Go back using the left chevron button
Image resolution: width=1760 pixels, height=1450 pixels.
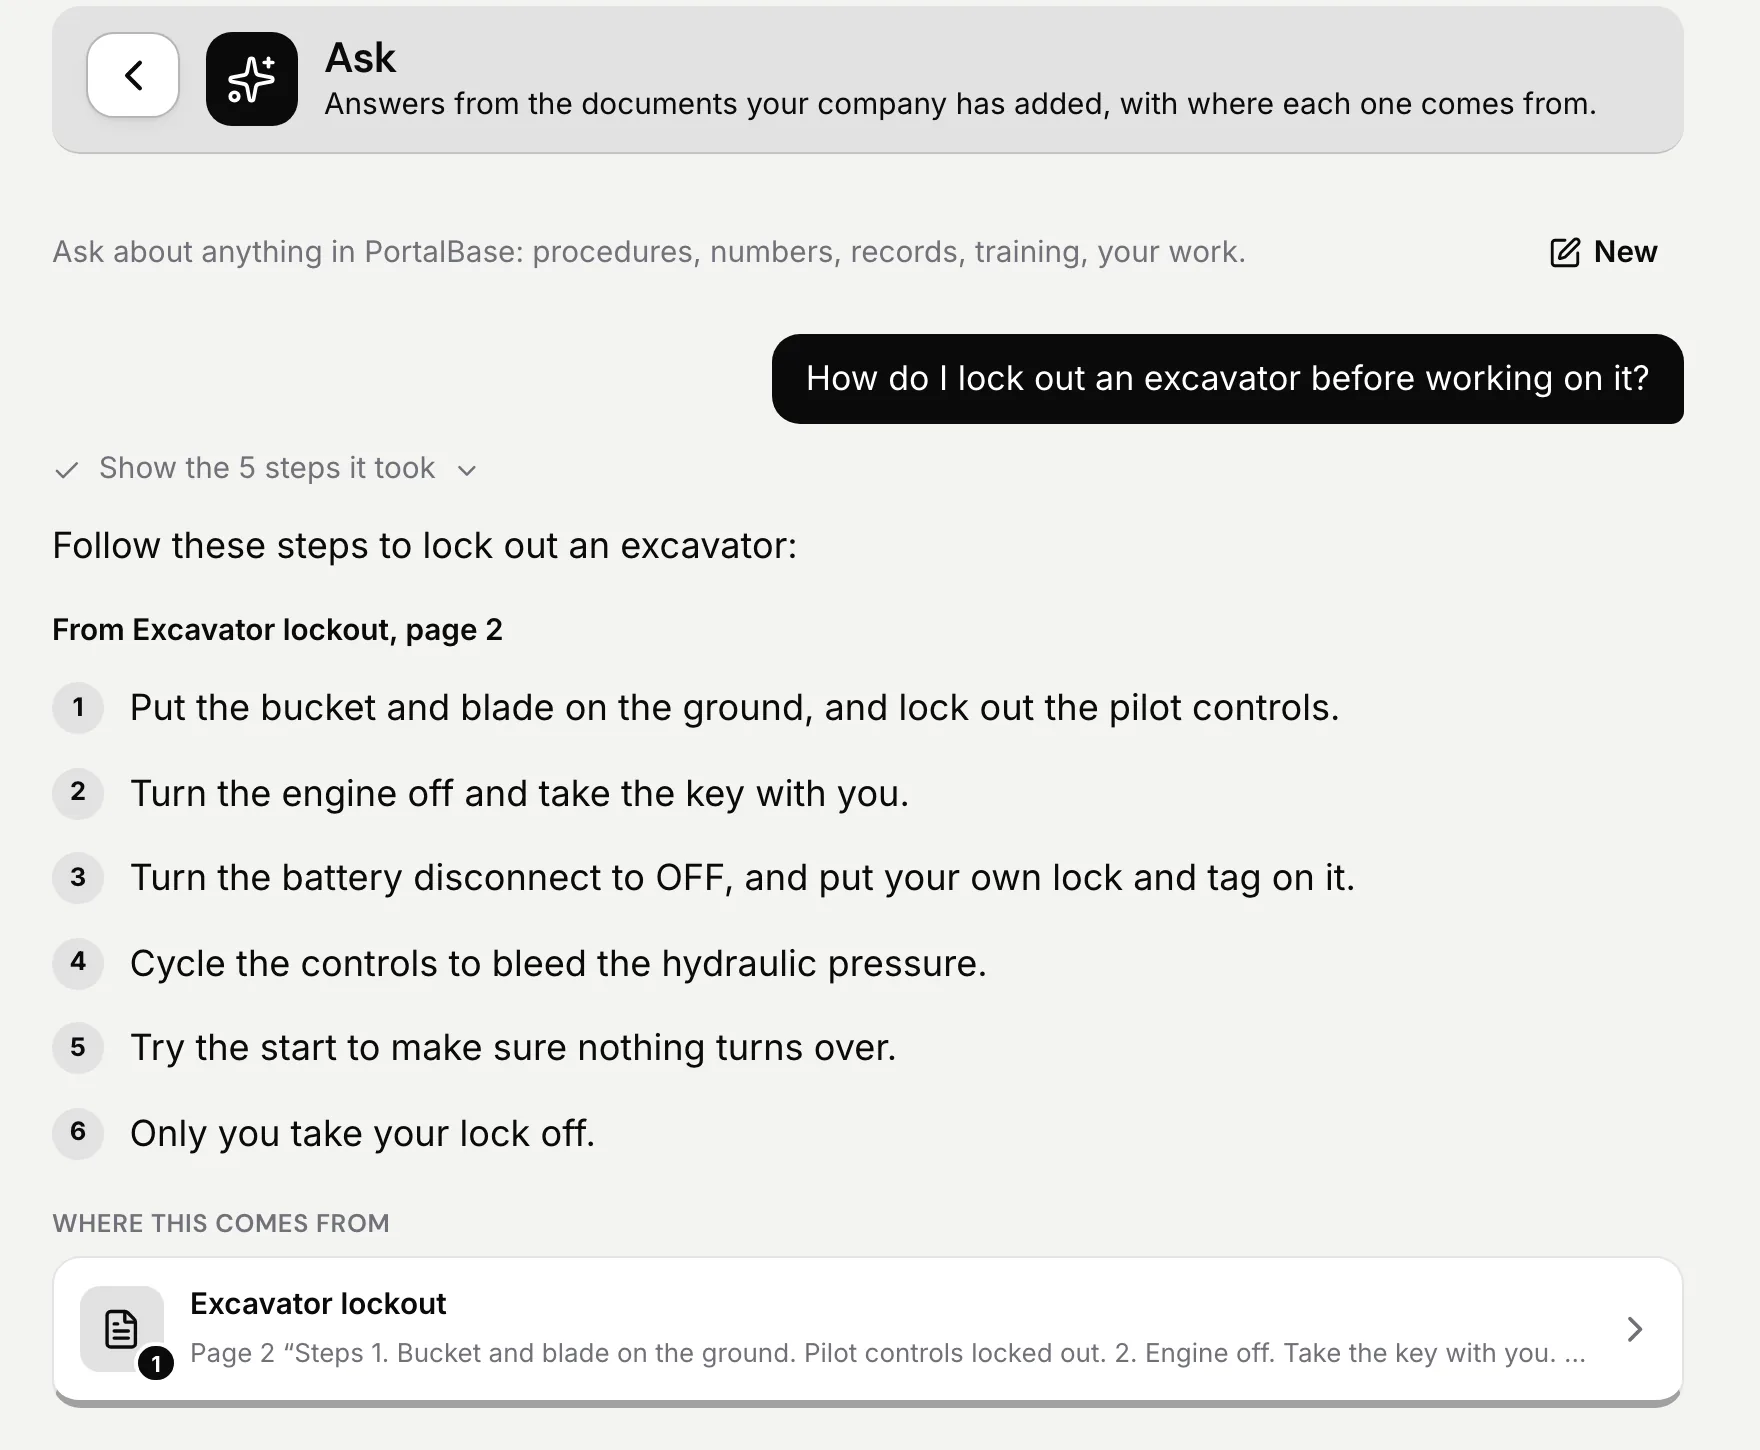(x=133, y=75)
